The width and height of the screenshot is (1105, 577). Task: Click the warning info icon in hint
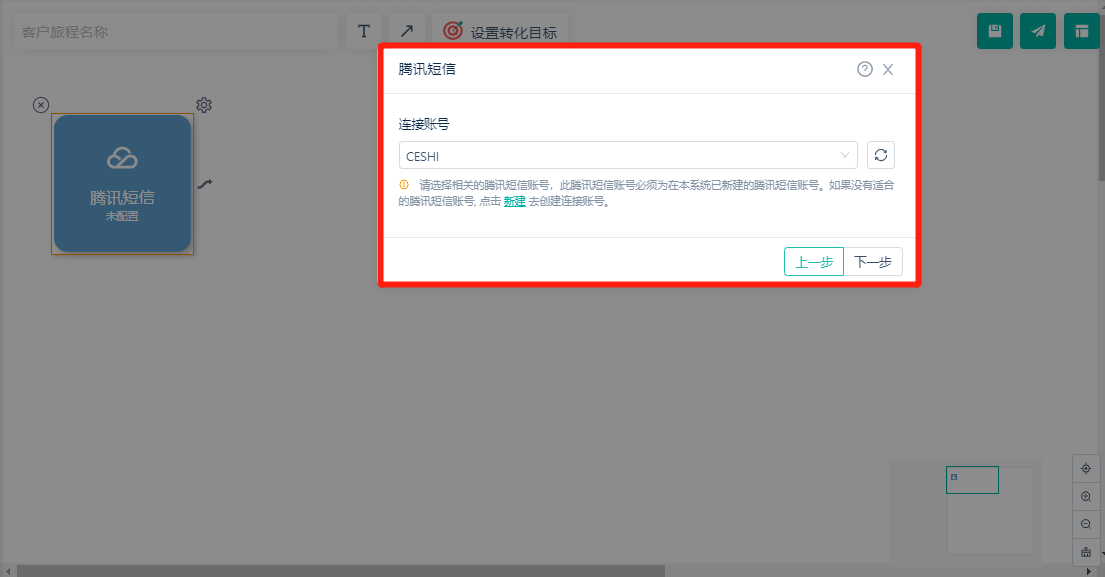click(x=404, y=185)
